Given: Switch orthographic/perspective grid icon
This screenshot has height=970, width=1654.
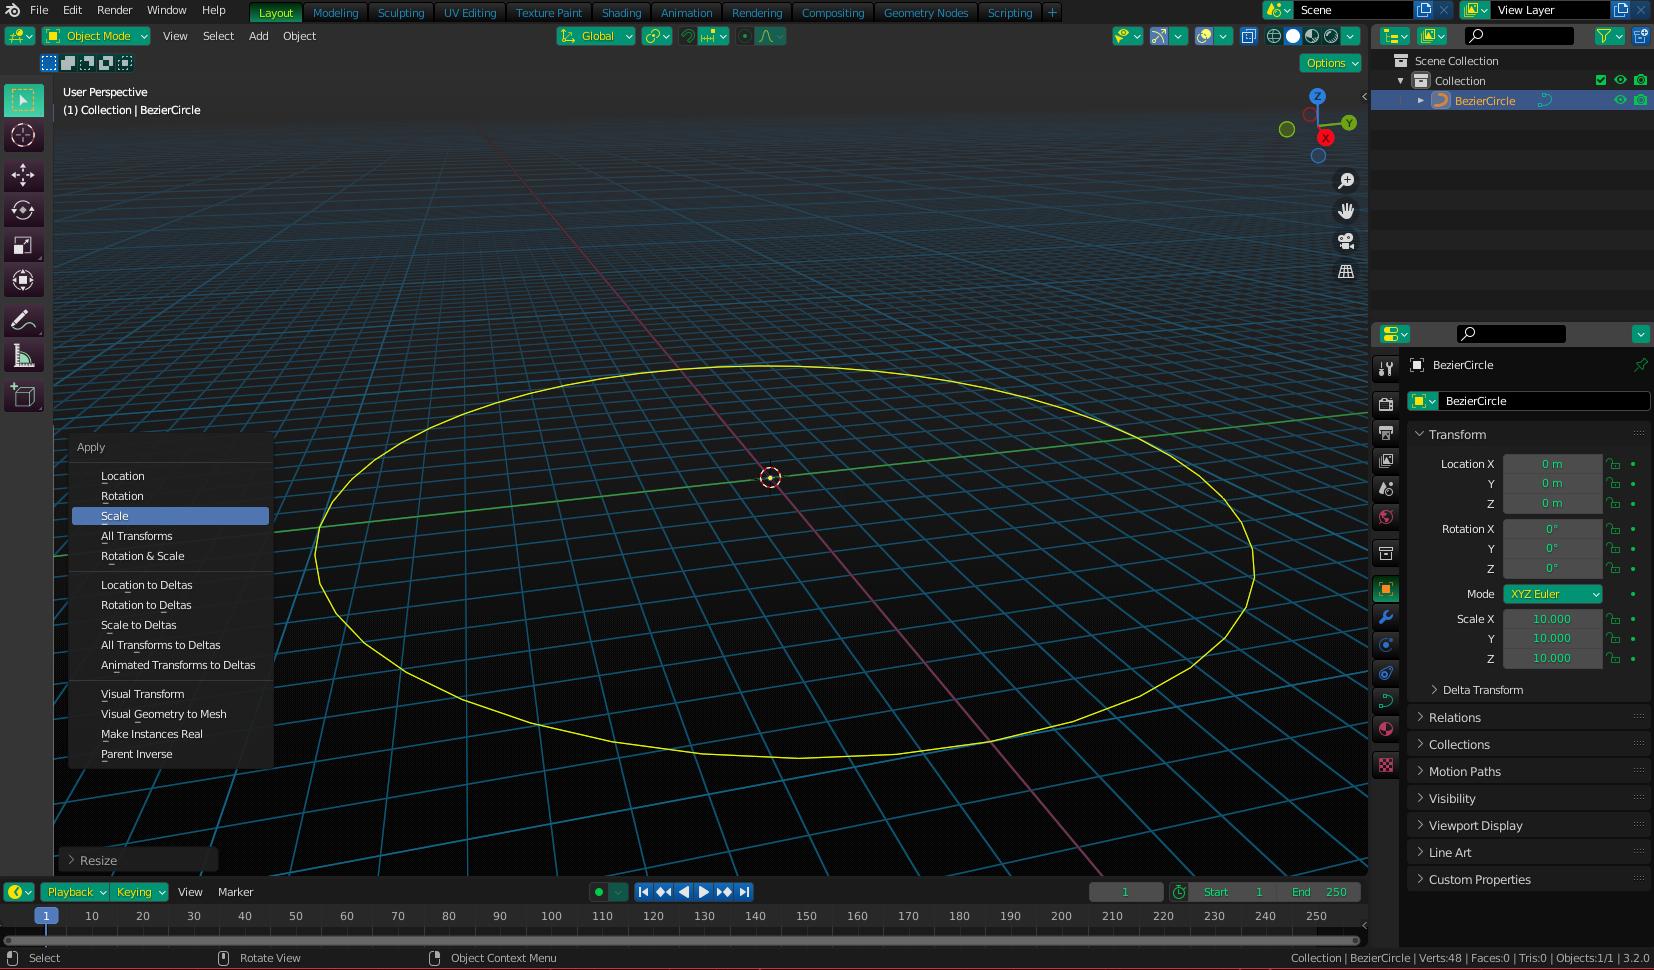Looking at the screenshot, I should point(1346,271).
